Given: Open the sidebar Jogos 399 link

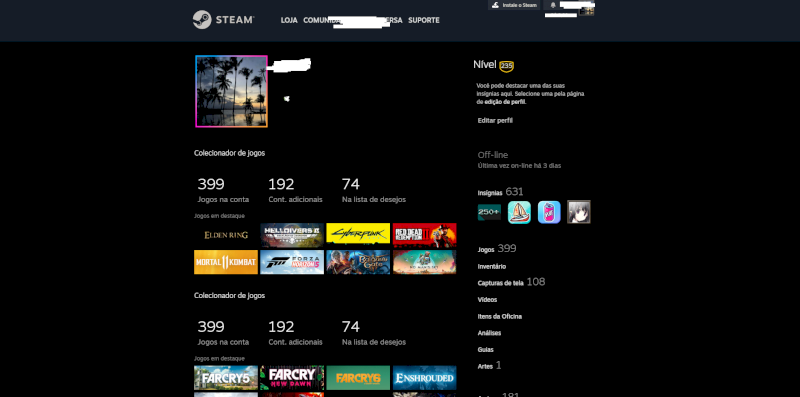Looking at the screenshot, I should (497, 249).
